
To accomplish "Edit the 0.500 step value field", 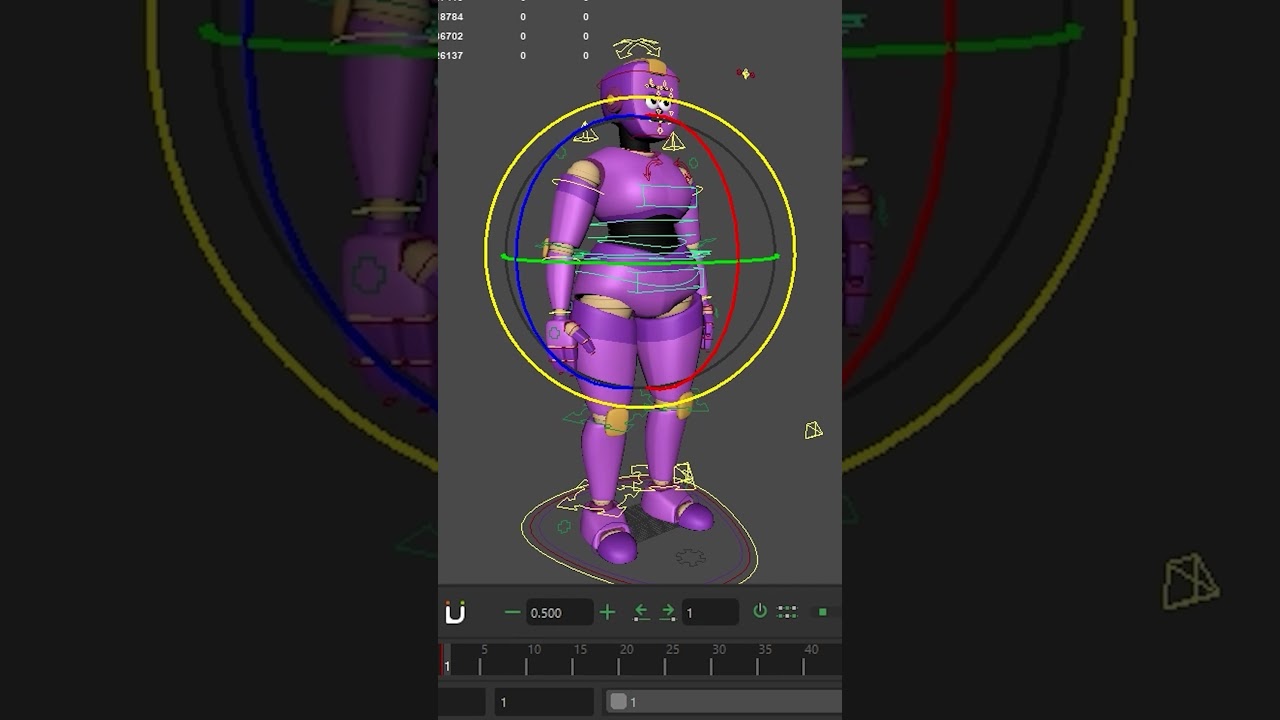I will tap(560, 612).
